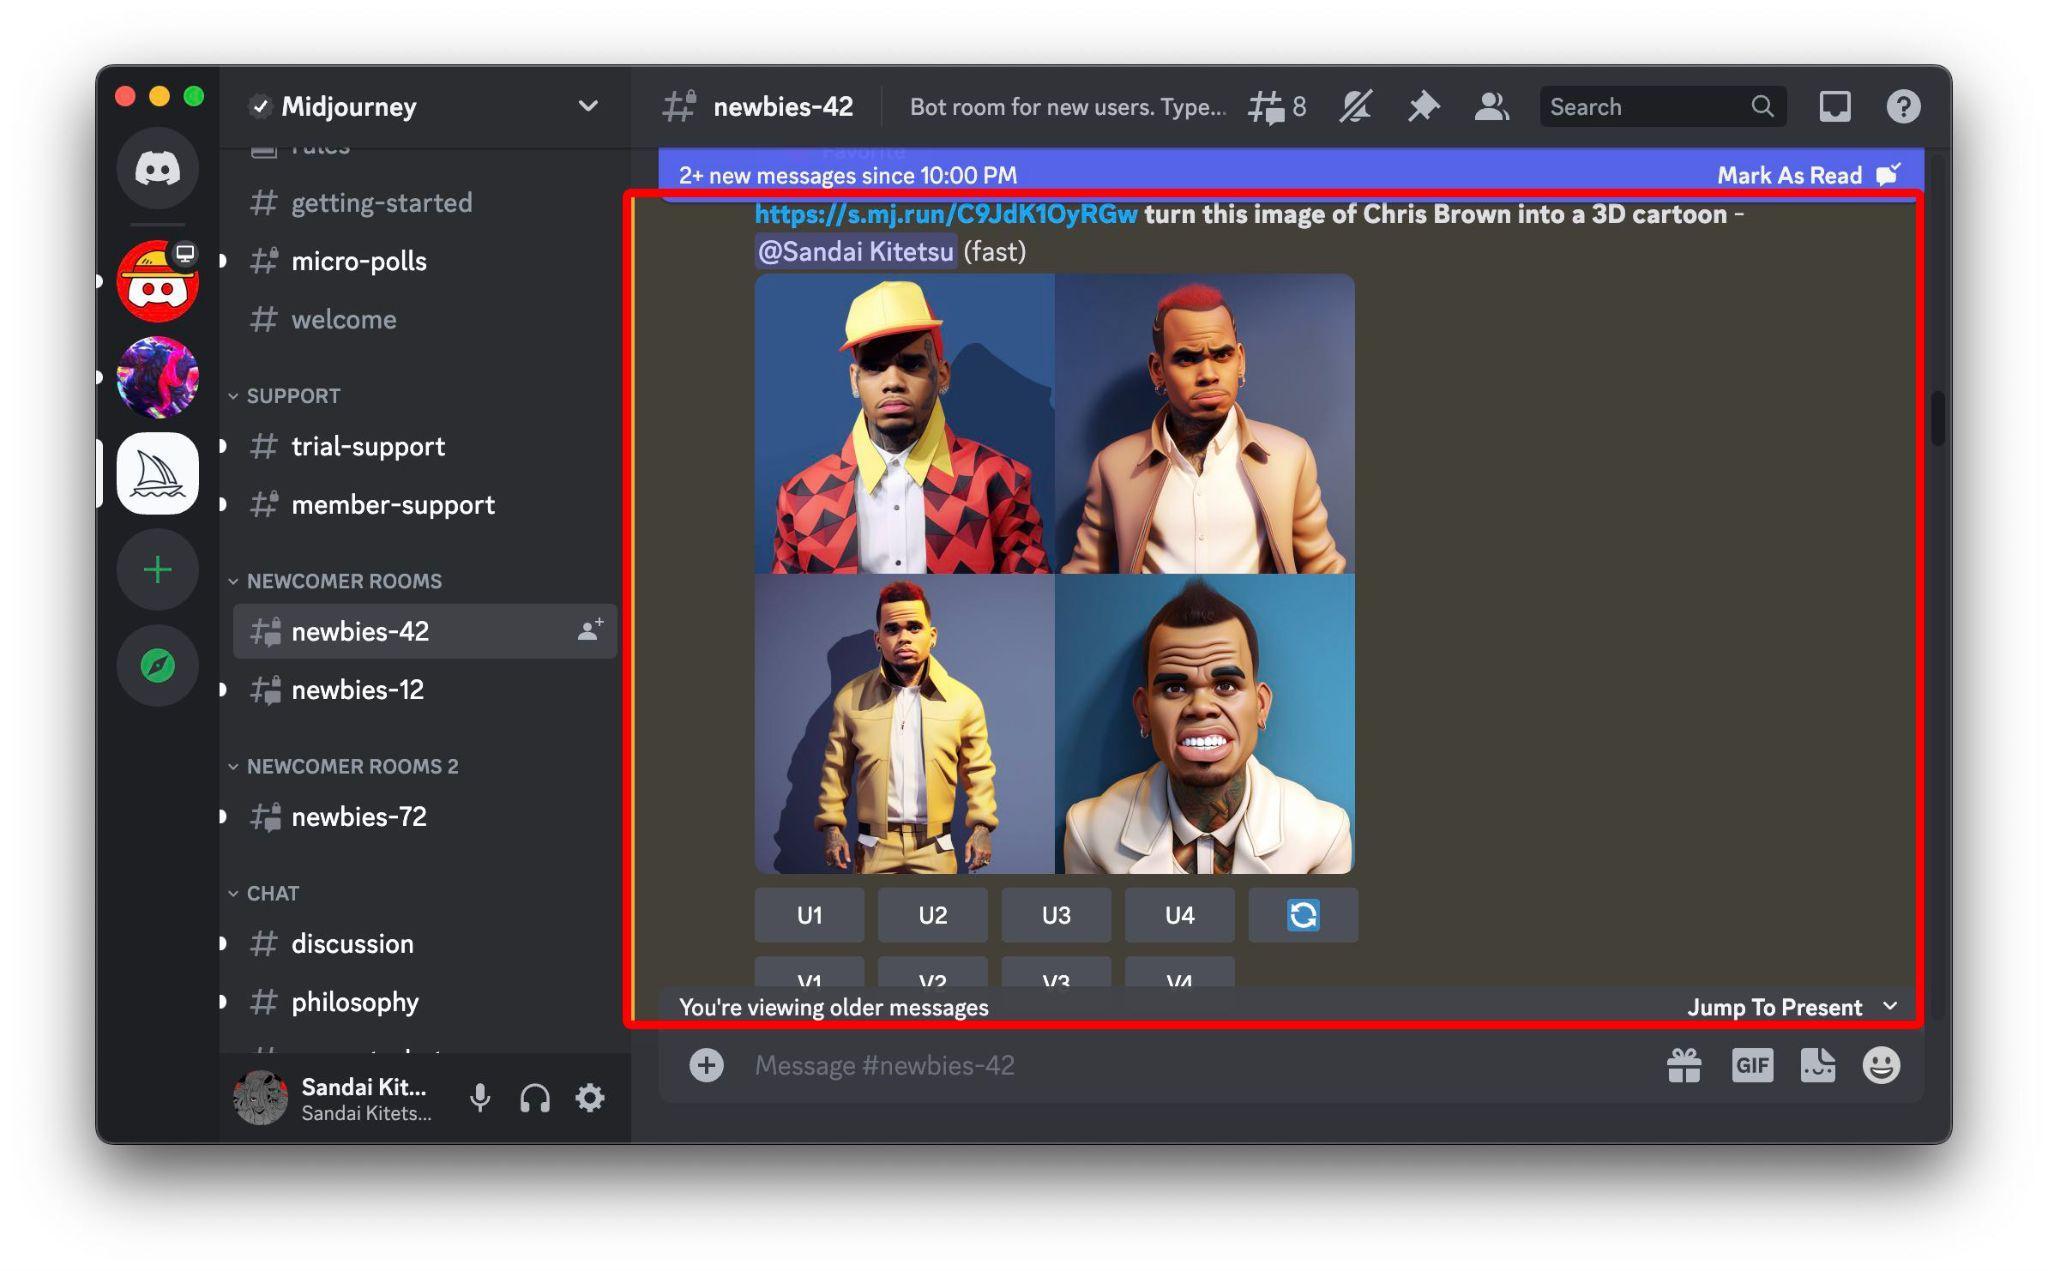Open threads icon showing 8
The height and width of the screenshot is (1271, 2048).
click(1277, 107)
